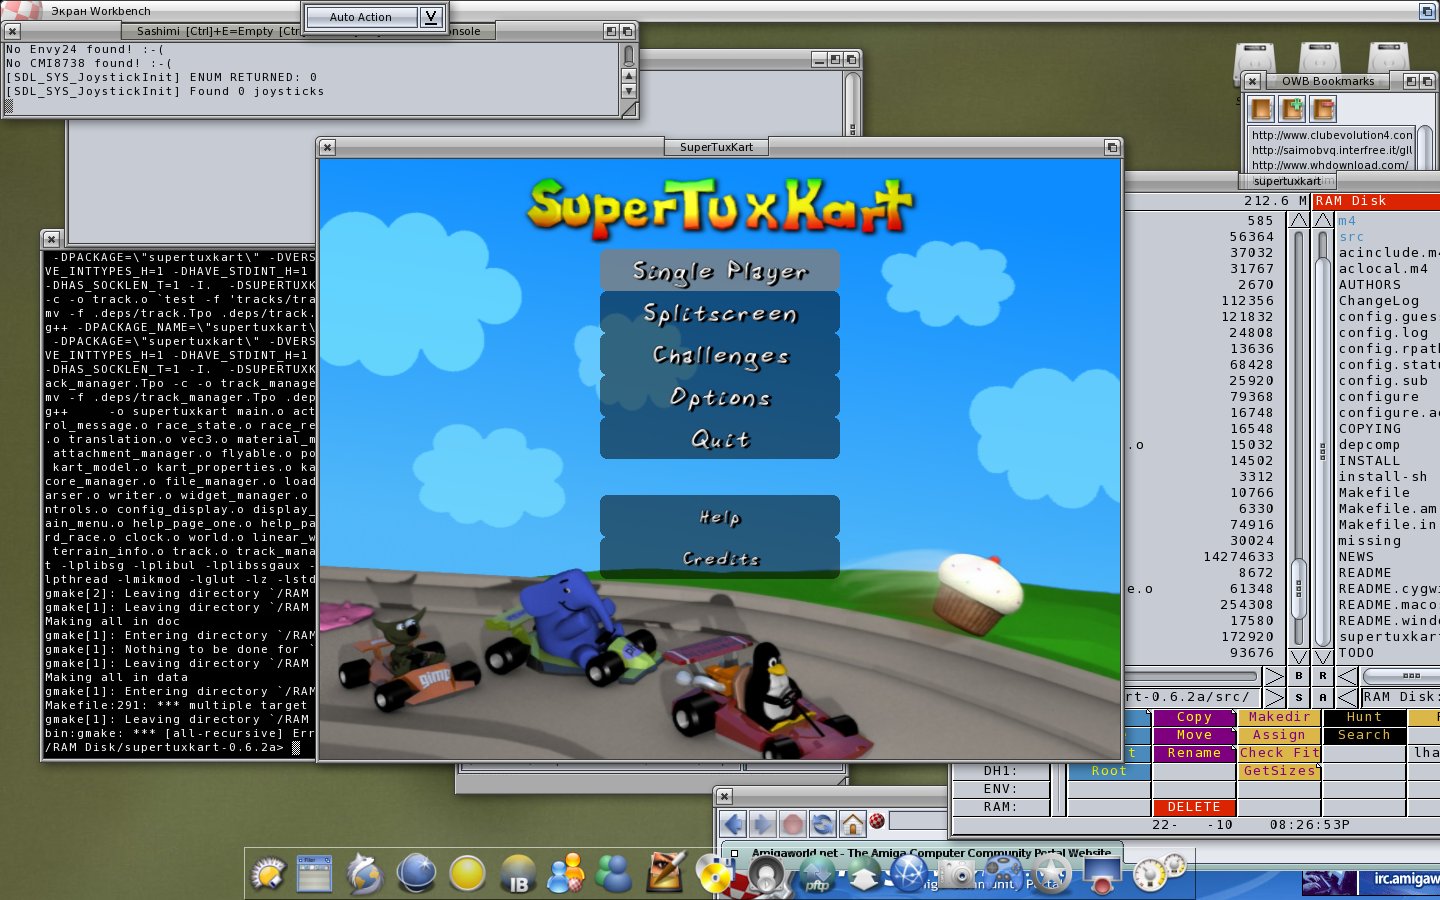Open Challenges in the SuperTuxKart menu
Screen dimensions: 1440x900
720,355
